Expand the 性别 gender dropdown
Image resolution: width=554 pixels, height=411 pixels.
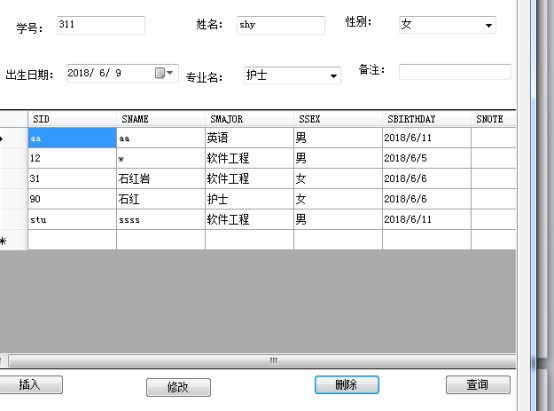489,25
